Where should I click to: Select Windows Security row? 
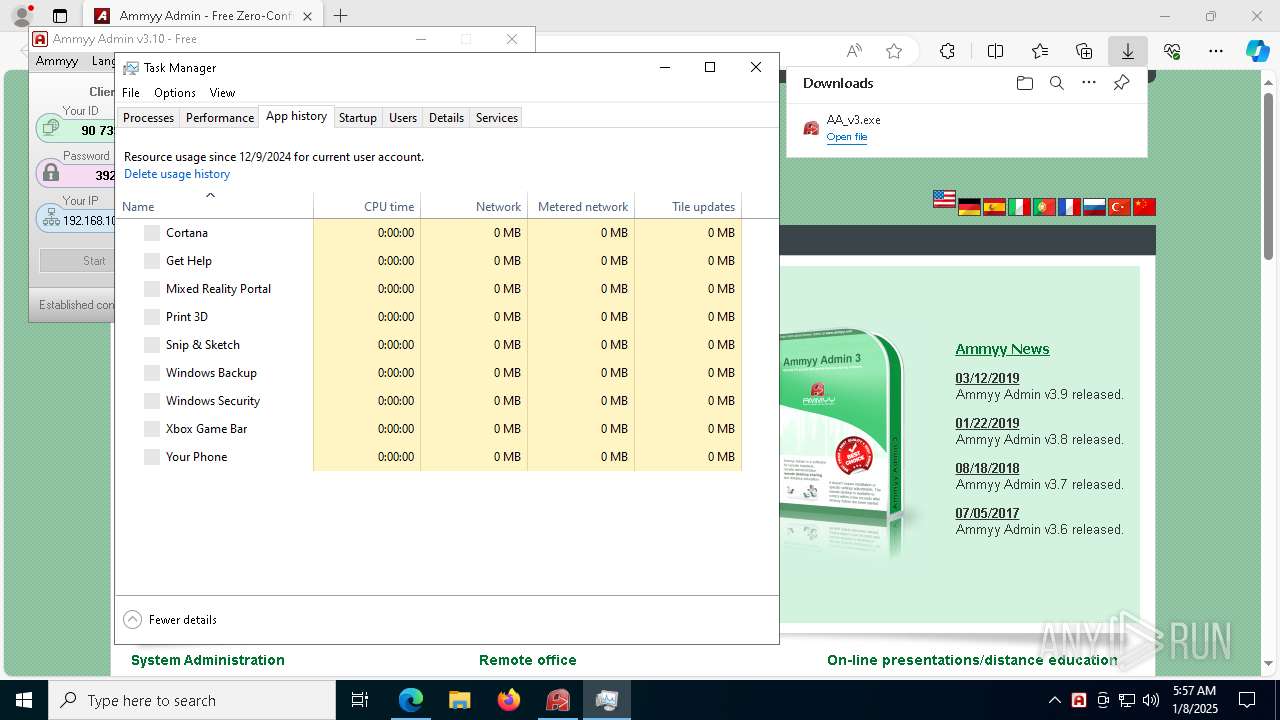[x=429, y=401]
